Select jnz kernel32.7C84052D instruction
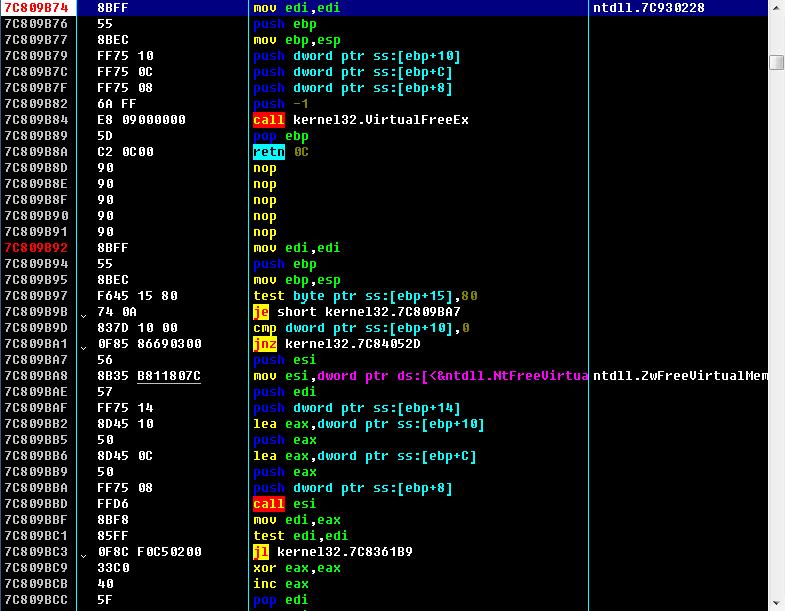The image size is (785, 611). click(x=336, y=344)
